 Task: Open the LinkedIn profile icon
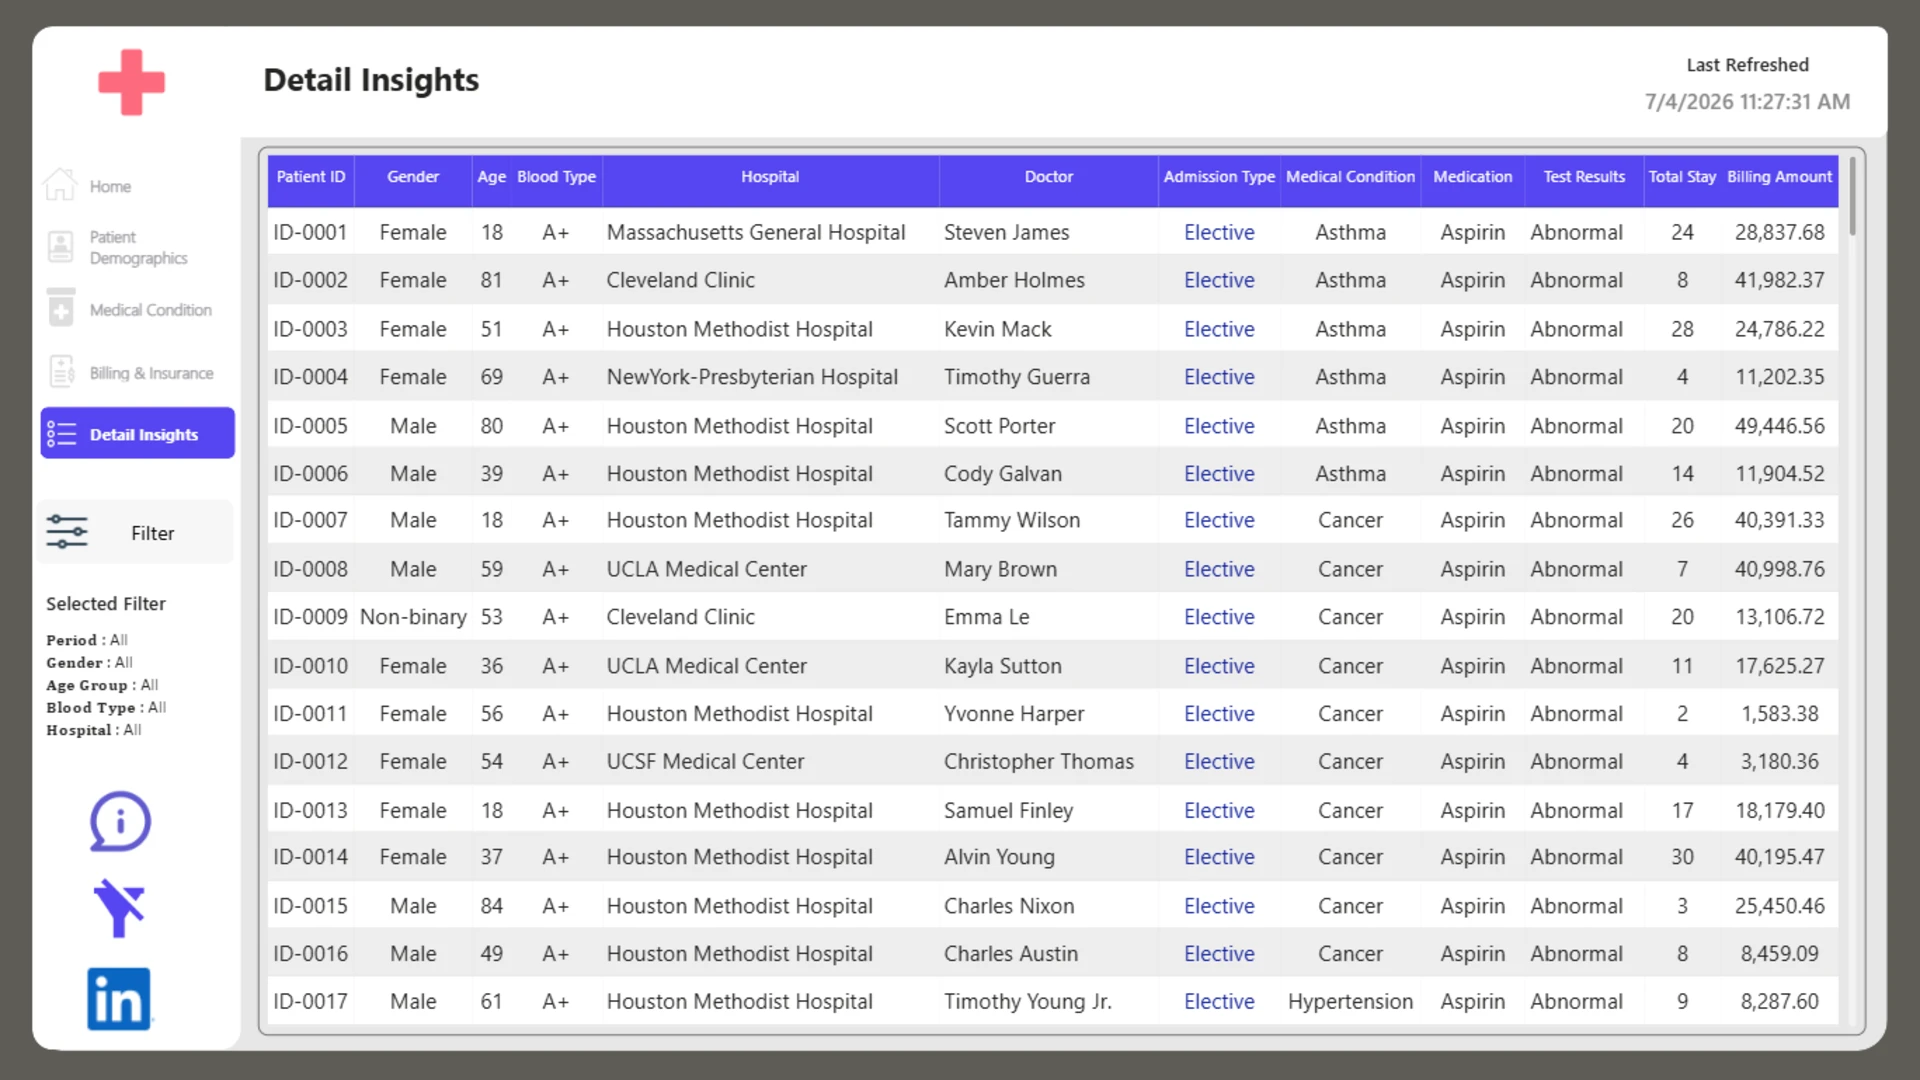pos(119,999)
